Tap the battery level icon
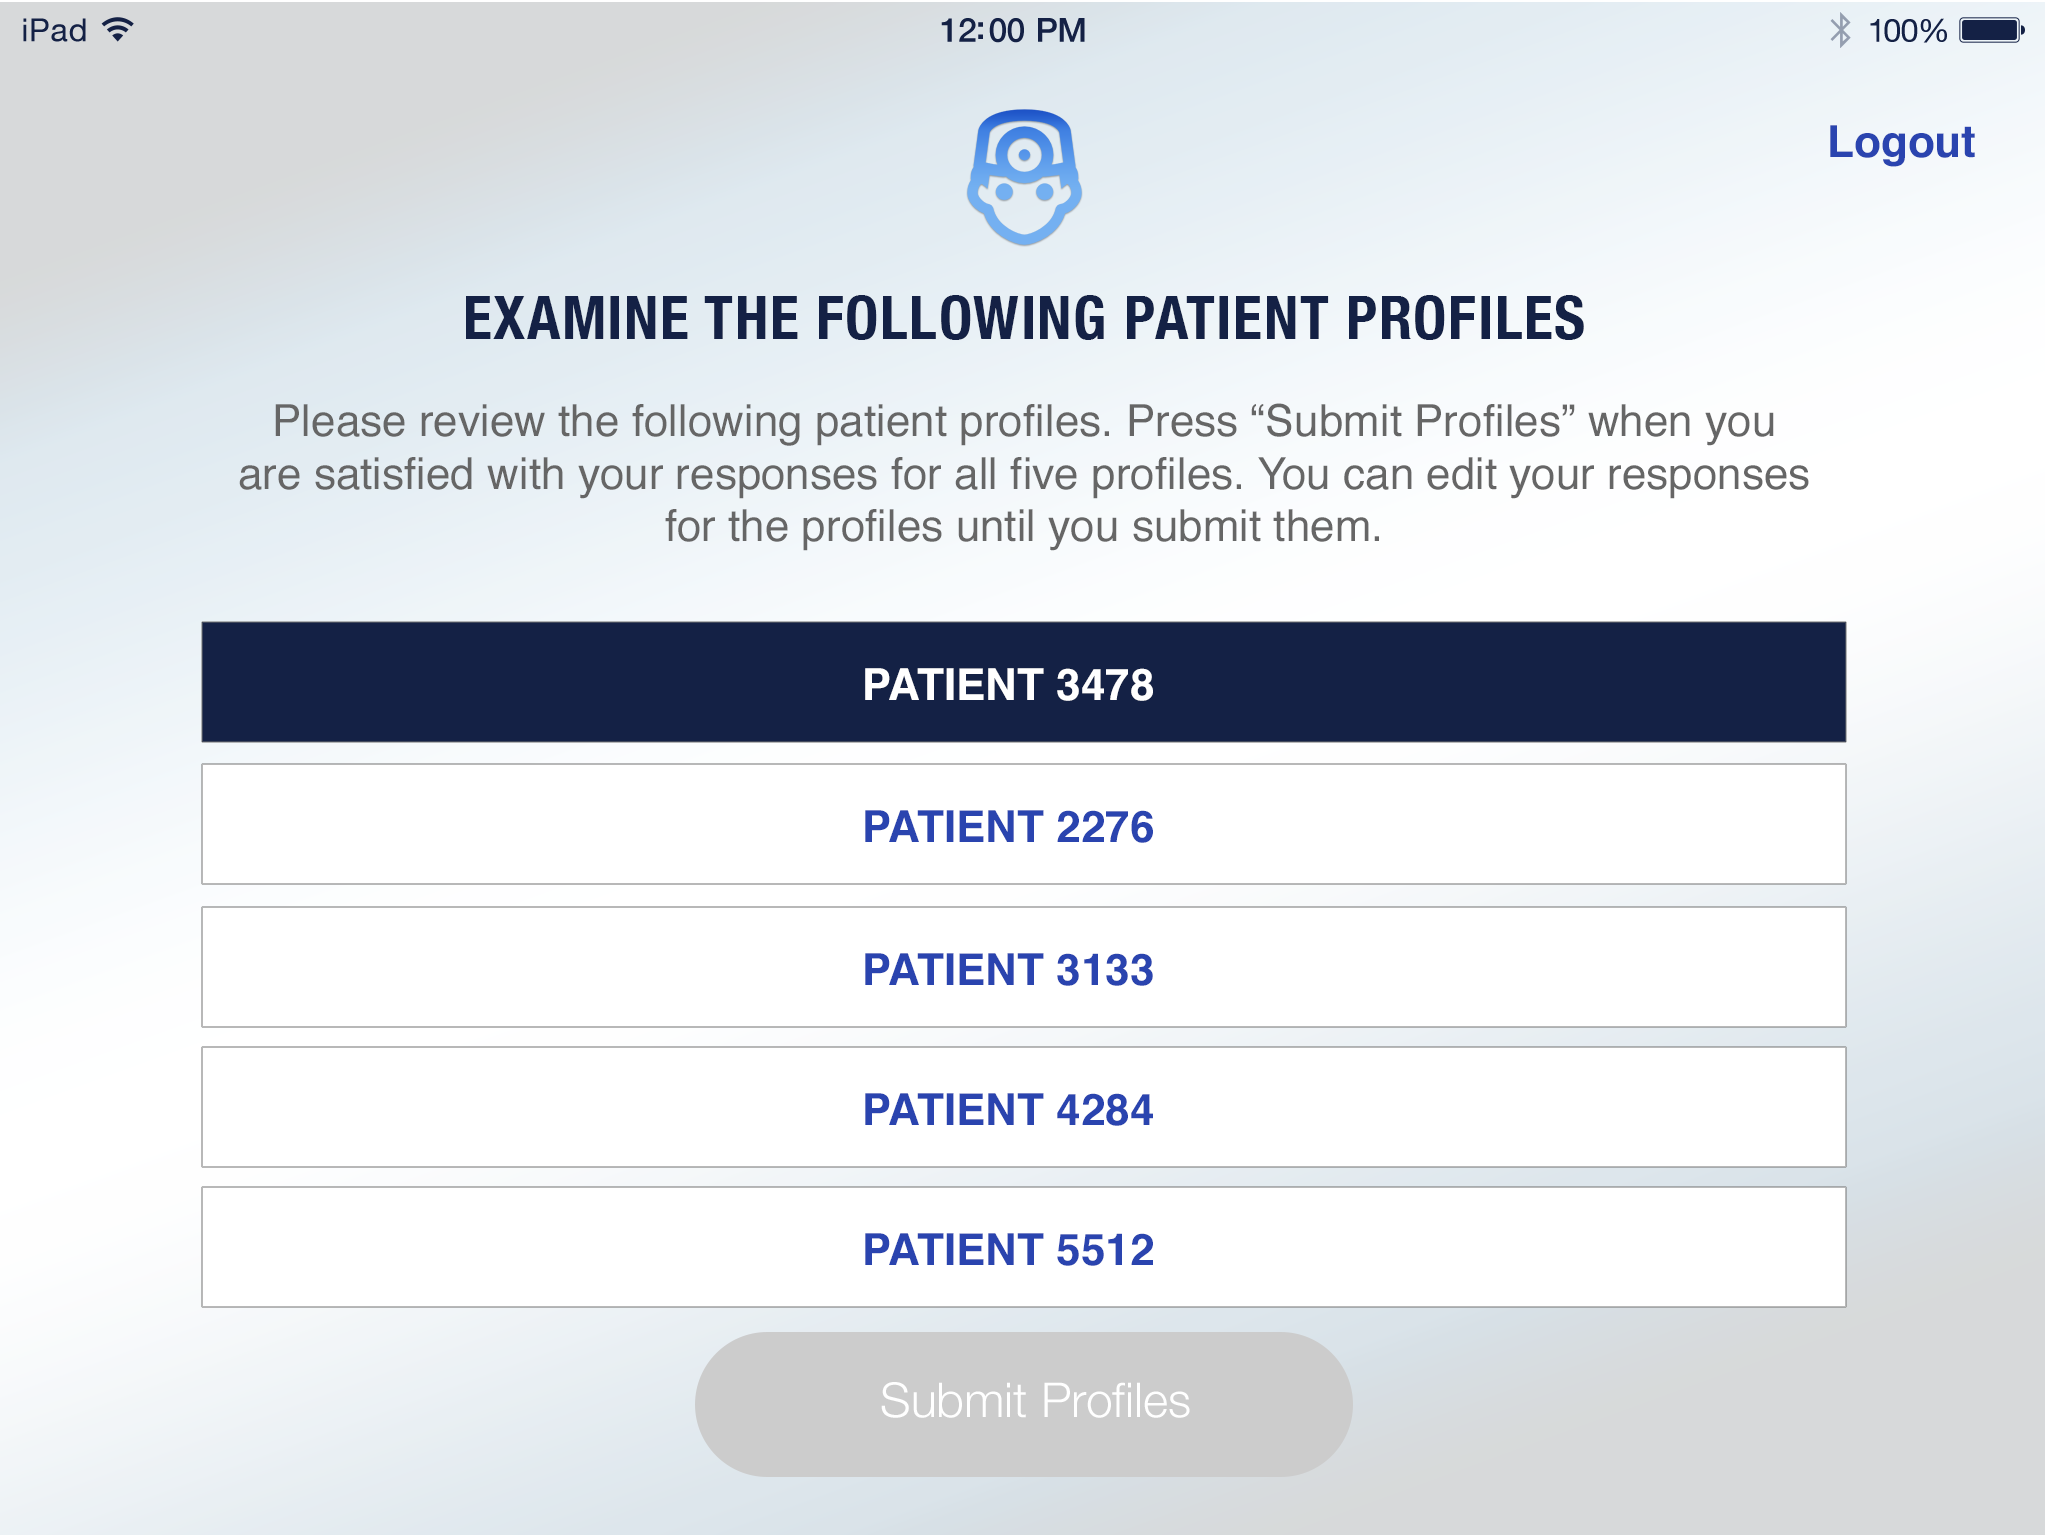Screen dimensions: 2048x1536 [x=1991, y=30]
